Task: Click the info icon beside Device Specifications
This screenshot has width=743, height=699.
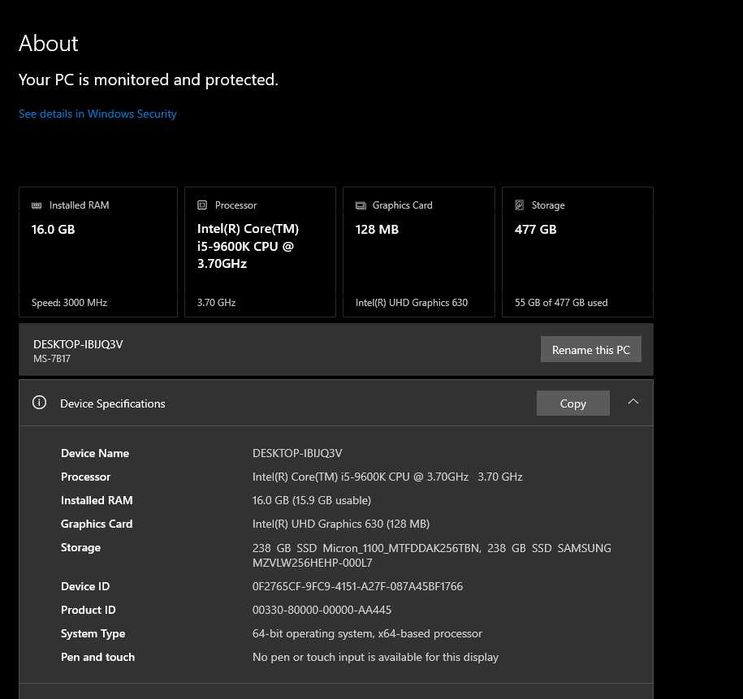Action: (40, 403)
